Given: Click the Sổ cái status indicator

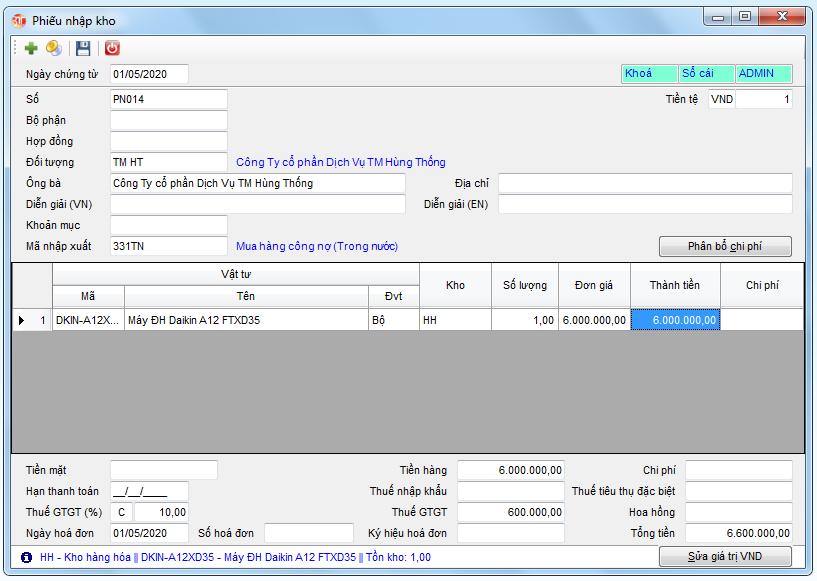Looking at the screenshot, I should pos(705,74).
